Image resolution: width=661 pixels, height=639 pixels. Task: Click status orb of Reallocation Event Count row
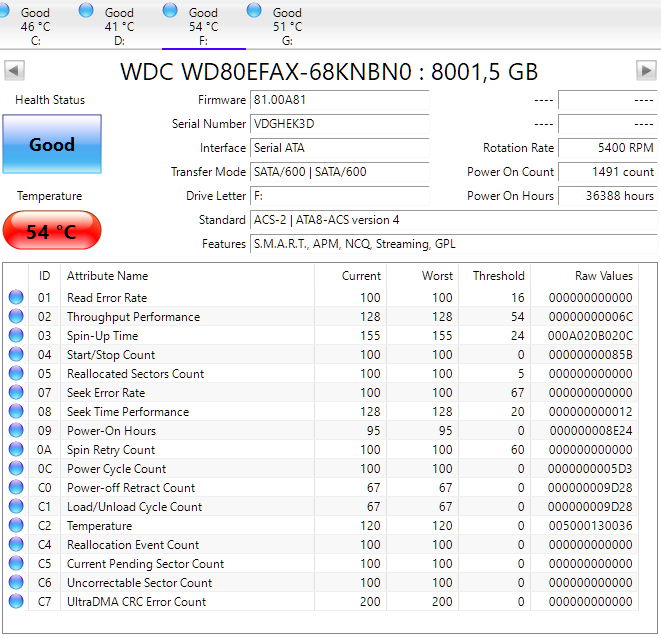coord(16,544)
